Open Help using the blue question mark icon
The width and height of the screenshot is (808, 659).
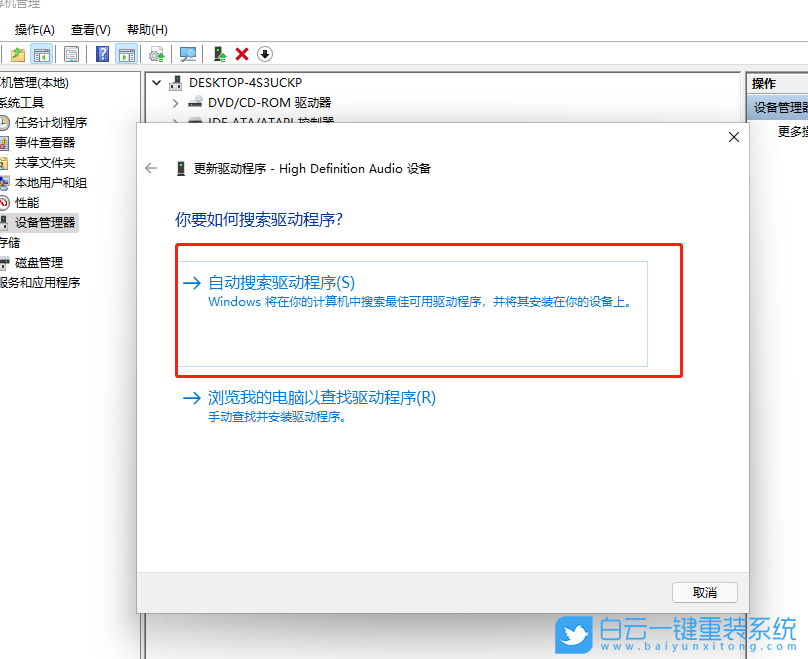tap(101, 54)
